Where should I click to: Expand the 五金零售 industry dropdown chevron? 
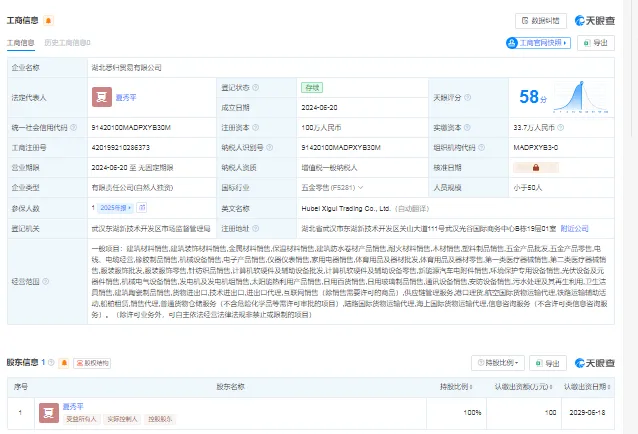(x=361, y=188)
